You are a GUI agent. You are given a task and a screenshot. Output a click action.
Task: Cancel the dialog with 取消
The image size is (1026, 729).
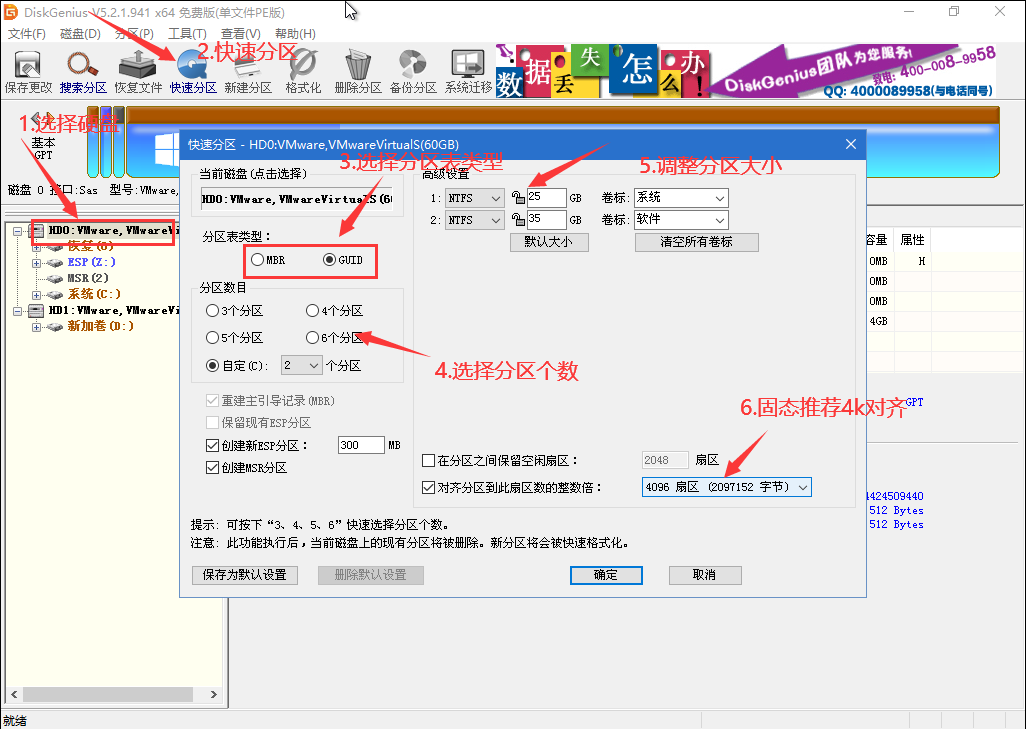coord(705,575)
